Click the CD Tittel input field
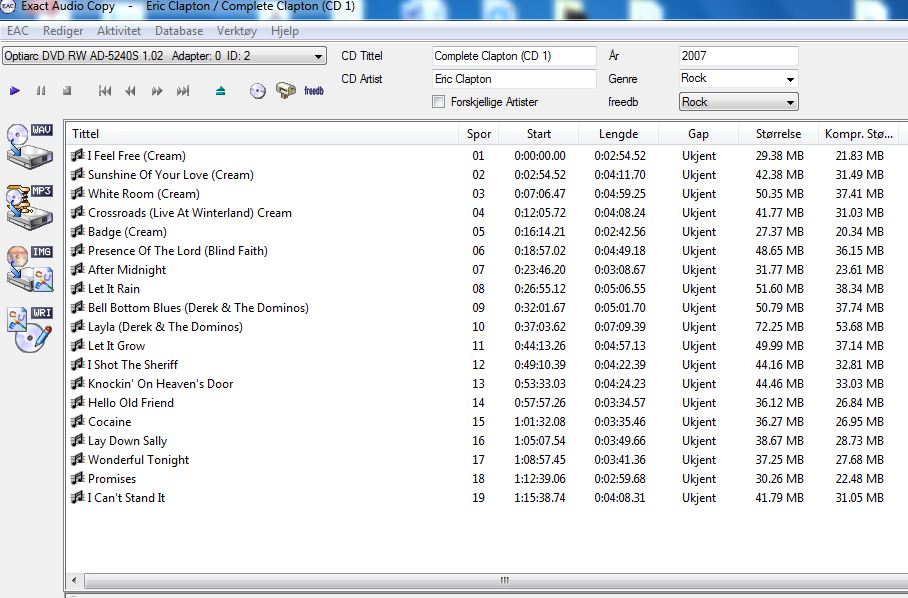 pyautogui.click(x=514, y=56)
